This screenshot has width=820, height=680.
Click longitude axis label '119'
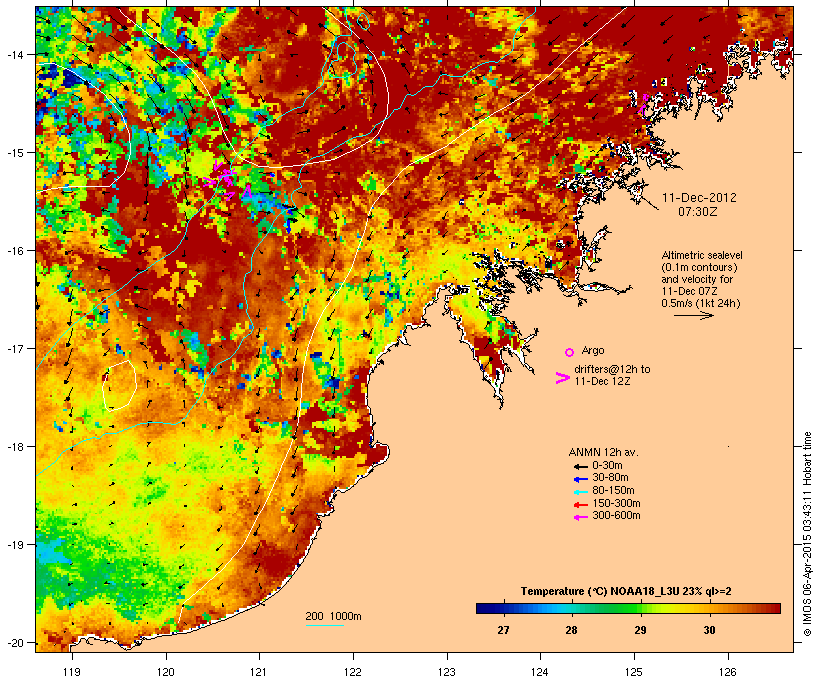click(72, 672)
